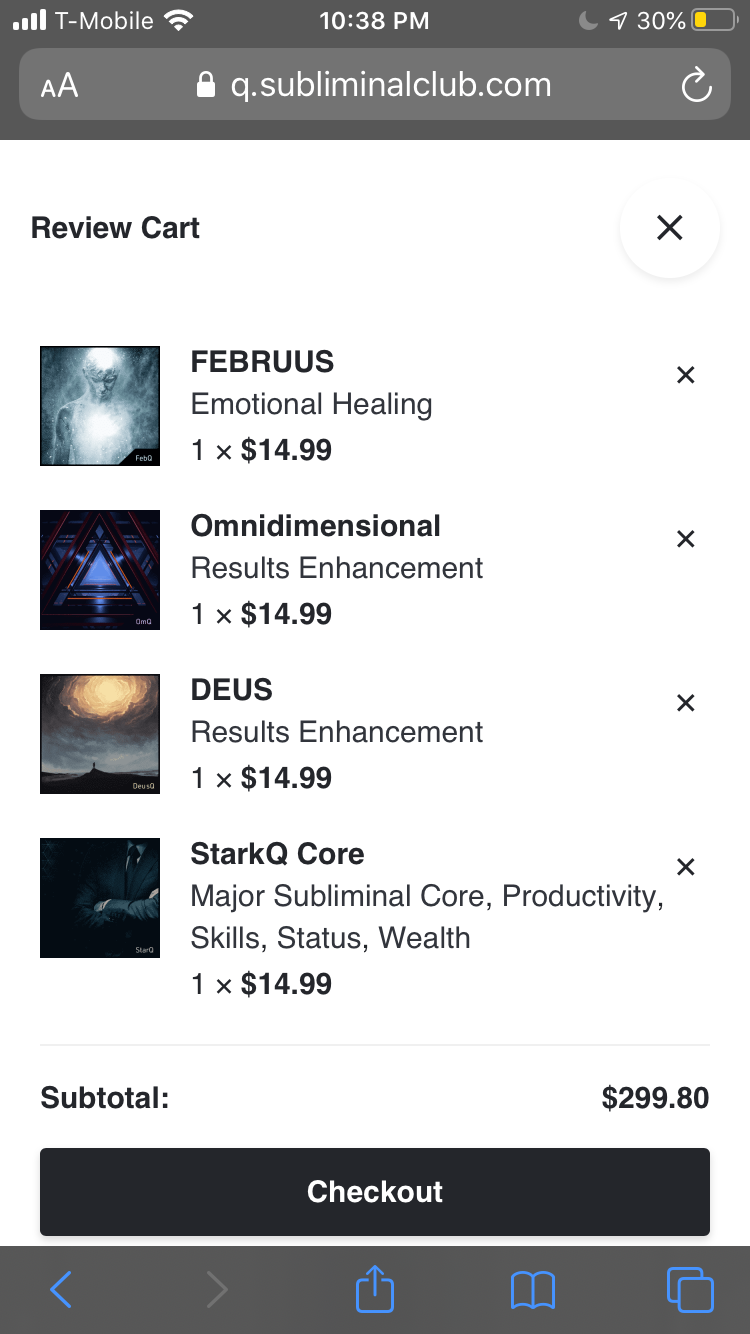The width and height of the screenshot is (750, 1334).
Task: Tap the Omnidimensional product title
Action: pyautogui.click(x=315, y=526)
